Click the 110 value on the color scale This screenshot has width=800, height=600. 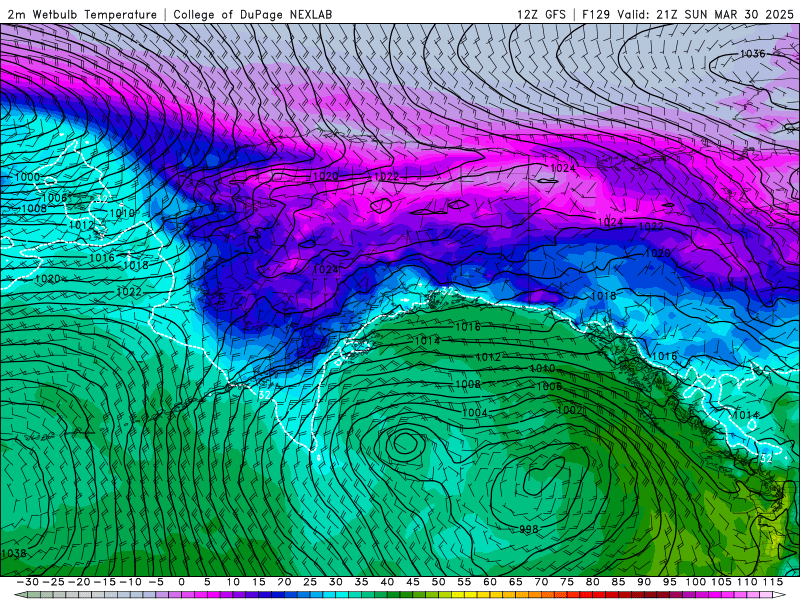[747, 582]
